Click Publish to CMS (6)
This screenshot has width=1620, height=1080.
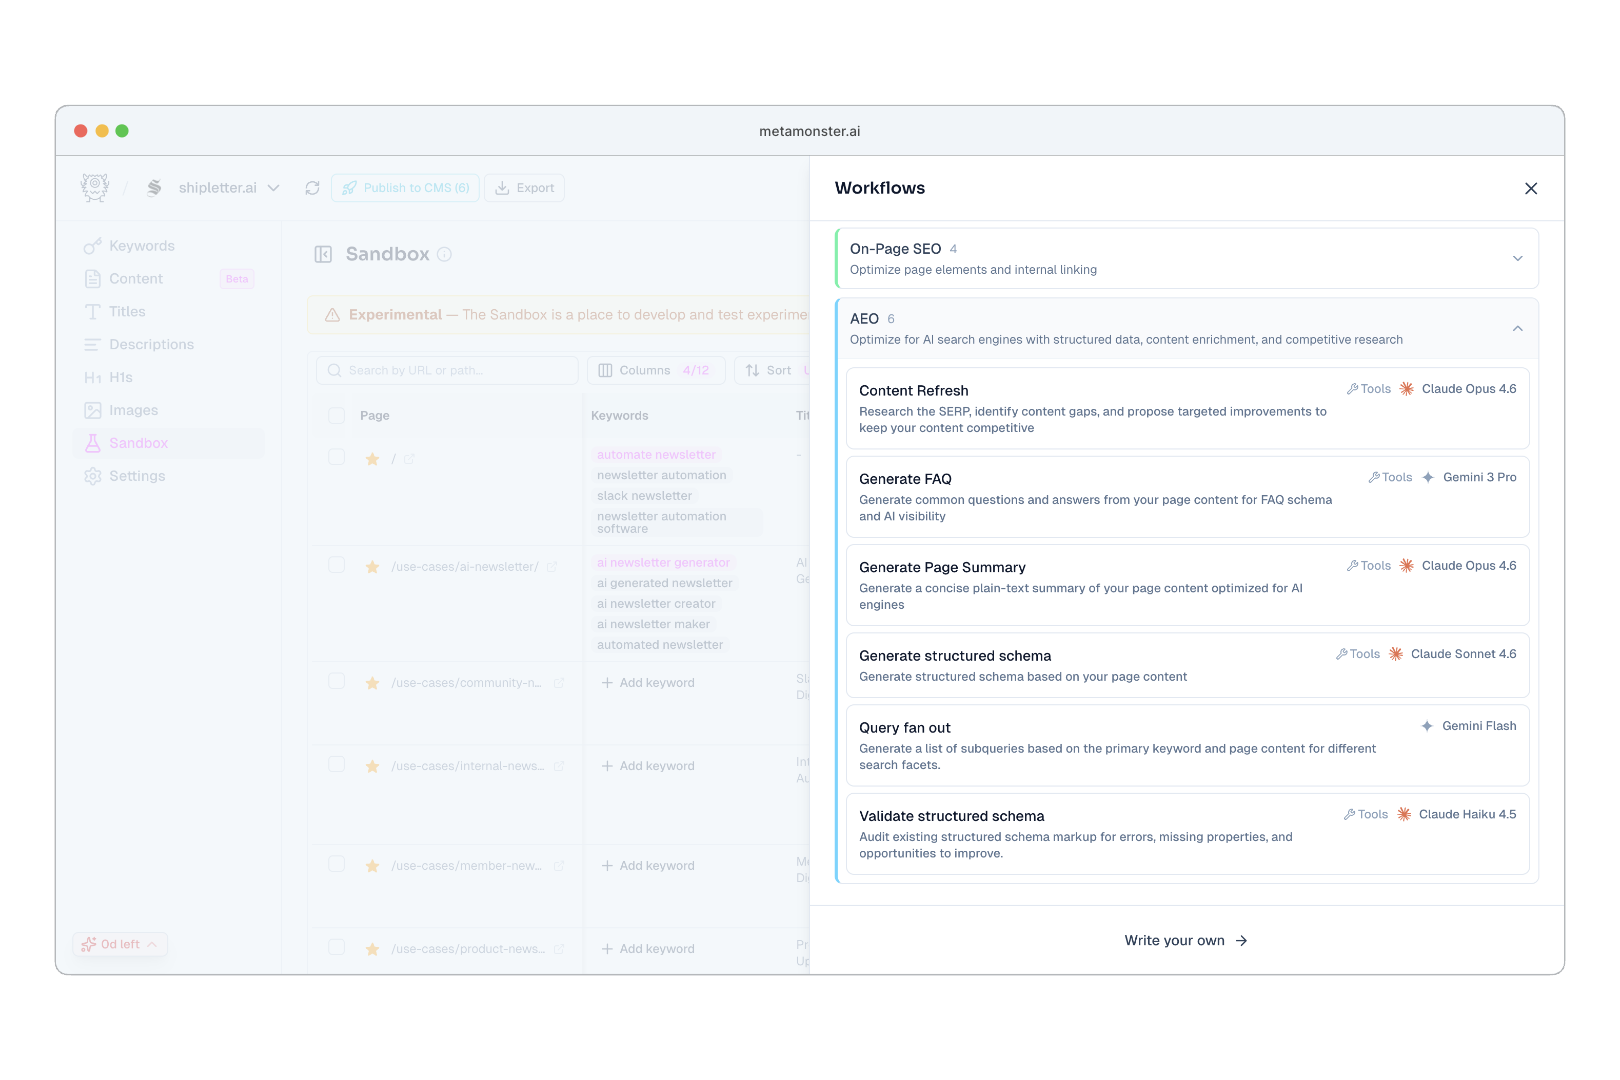(x=405, y=187)
